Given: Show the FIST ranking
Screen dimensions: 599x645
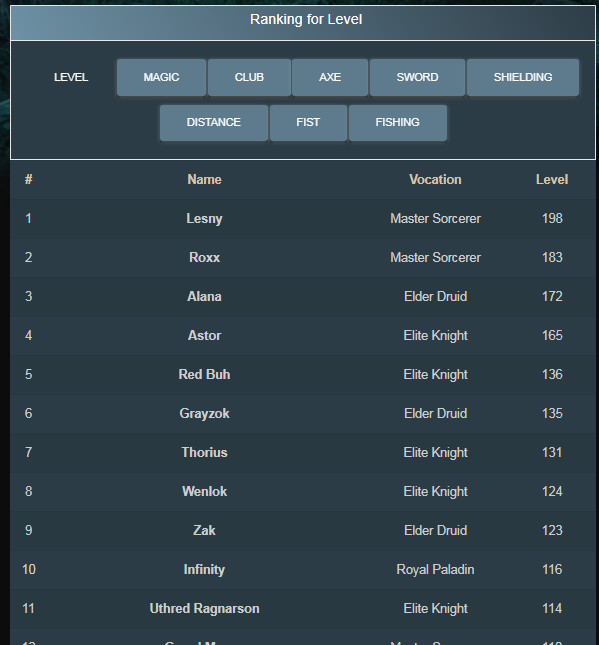Looking at the screenshot, I should [x=308, y=123].
